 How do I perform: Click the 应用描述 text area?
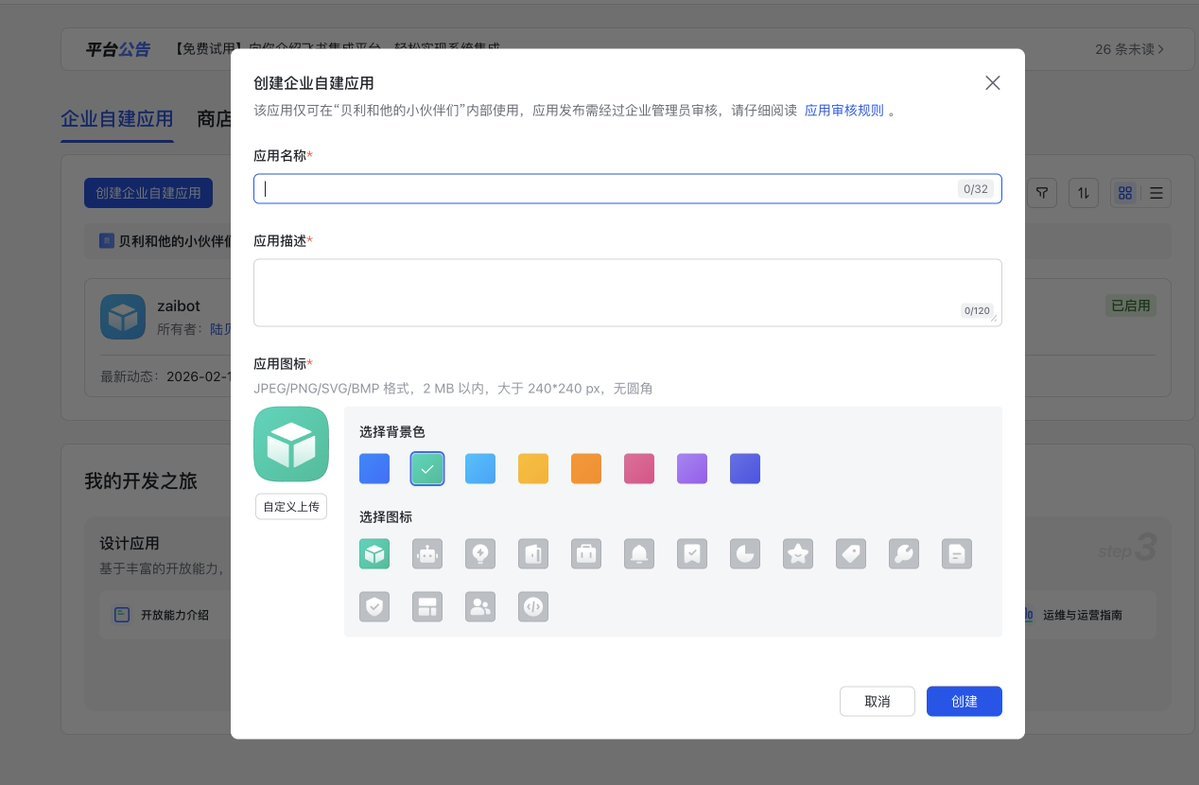pyautogui.click(x=628, y=293)
